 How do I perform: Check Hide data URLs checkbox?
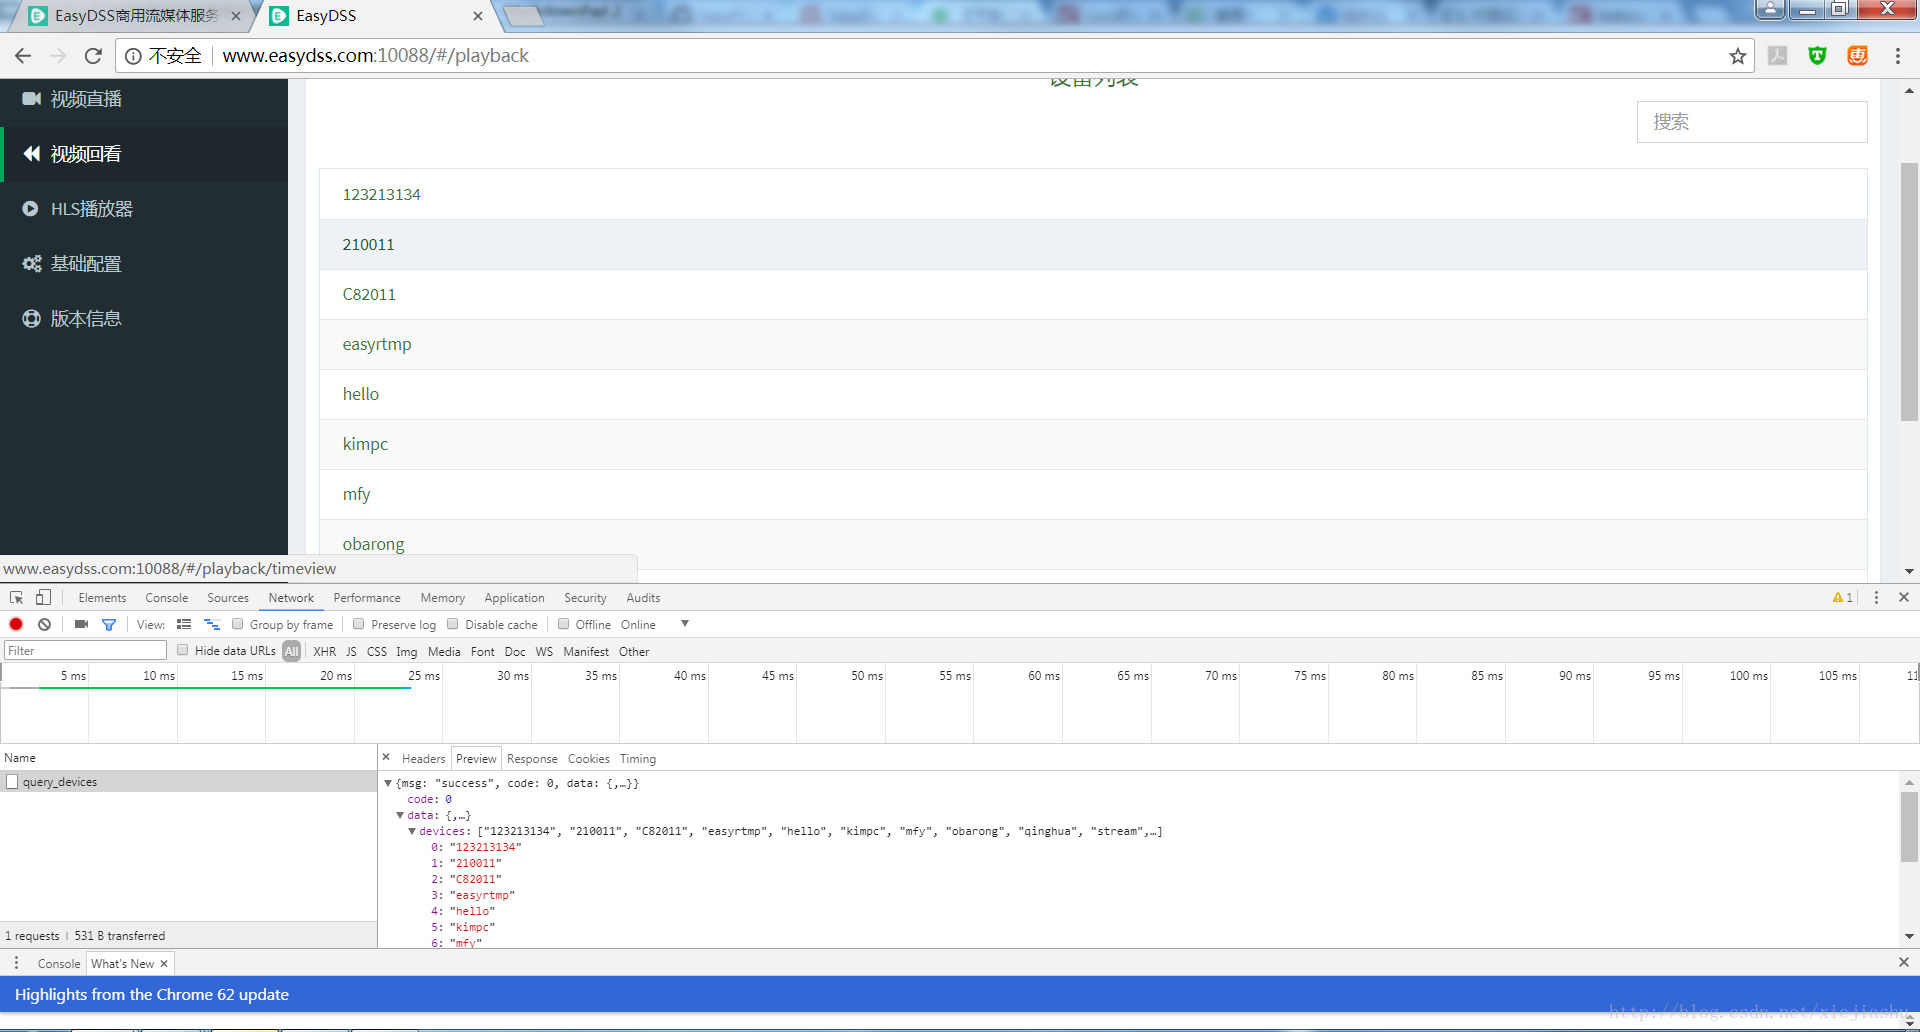pyautogui.click(x=182, y=650)
